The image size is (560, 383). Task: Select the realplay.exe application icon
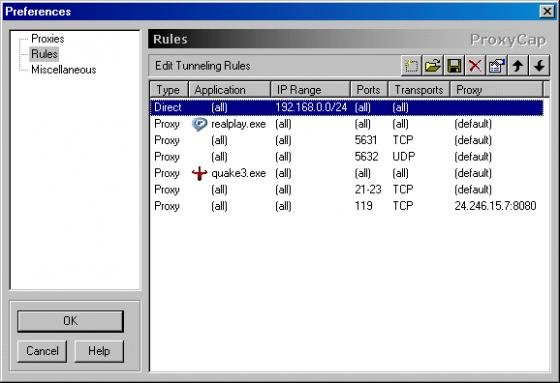(199, 124)
